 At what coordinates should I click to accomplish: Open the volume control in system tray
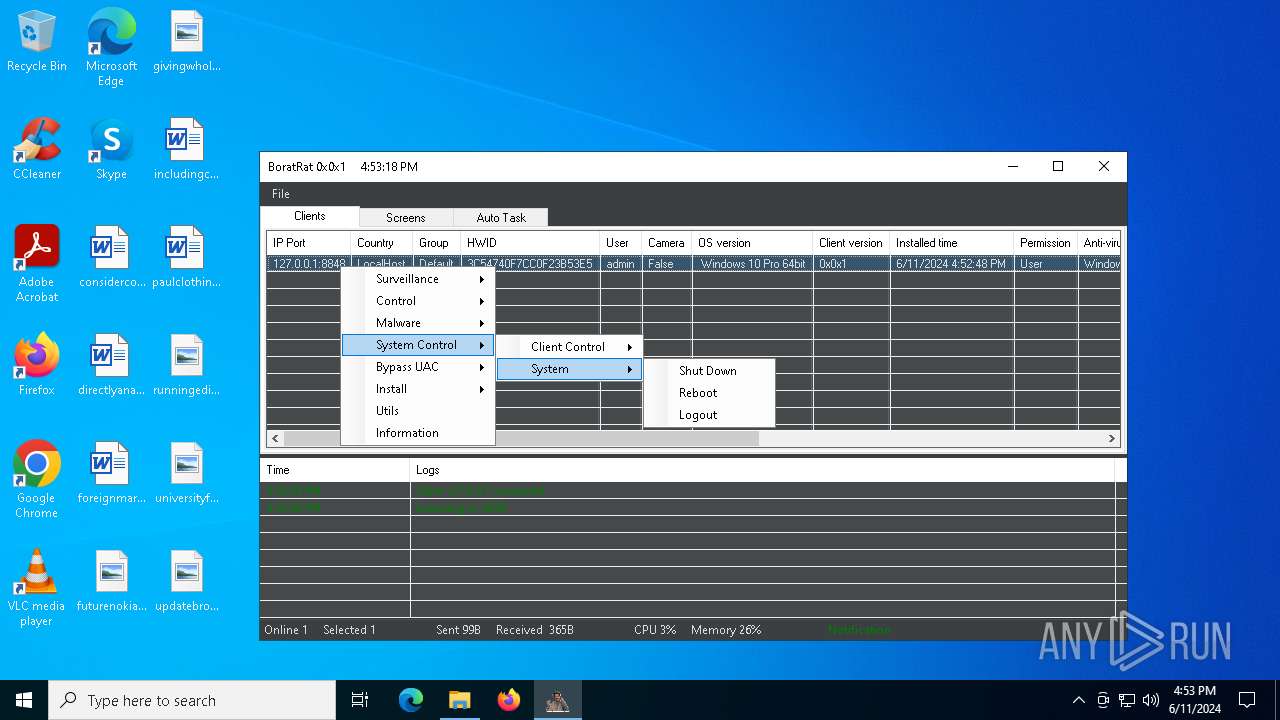(x=1150, y=700)
